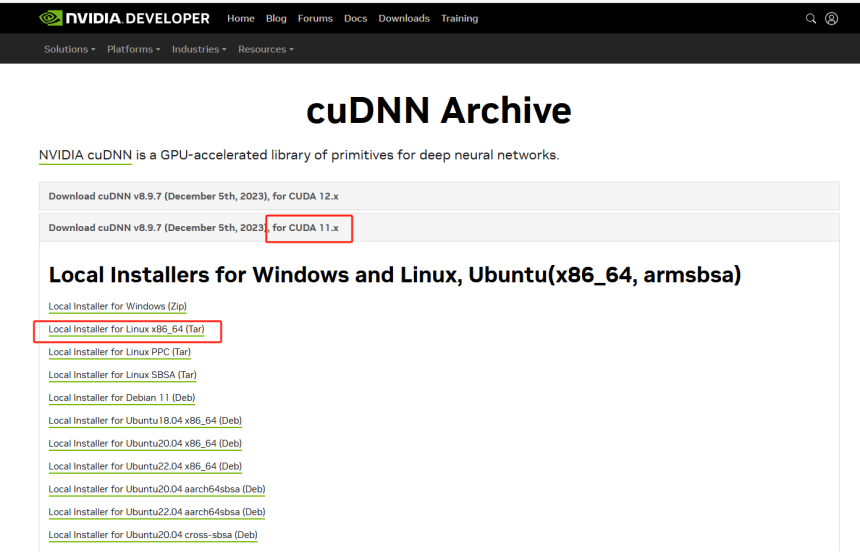Download Installer for Ubuntu22.04 aarch64sbsa (Deb)

pyautogui.click(x=157, y=512)
